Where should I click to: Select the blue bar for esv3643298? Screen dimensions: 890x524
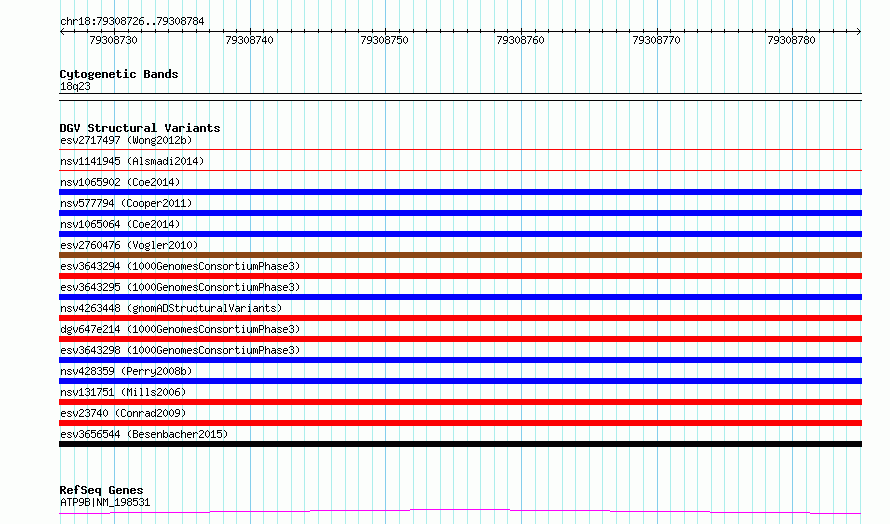click(460, 360)
